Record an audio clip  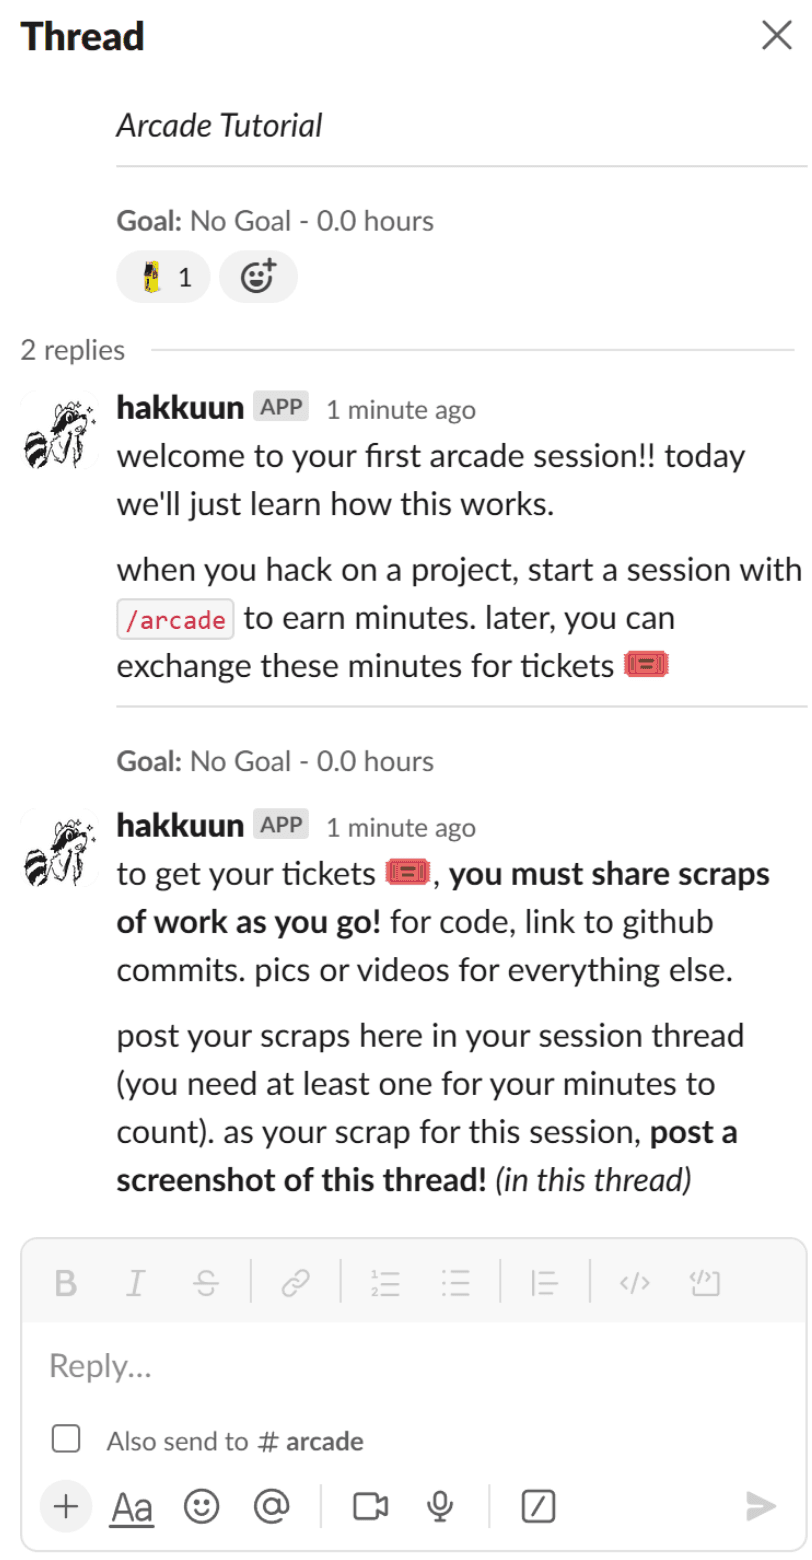click(439, 1506)
